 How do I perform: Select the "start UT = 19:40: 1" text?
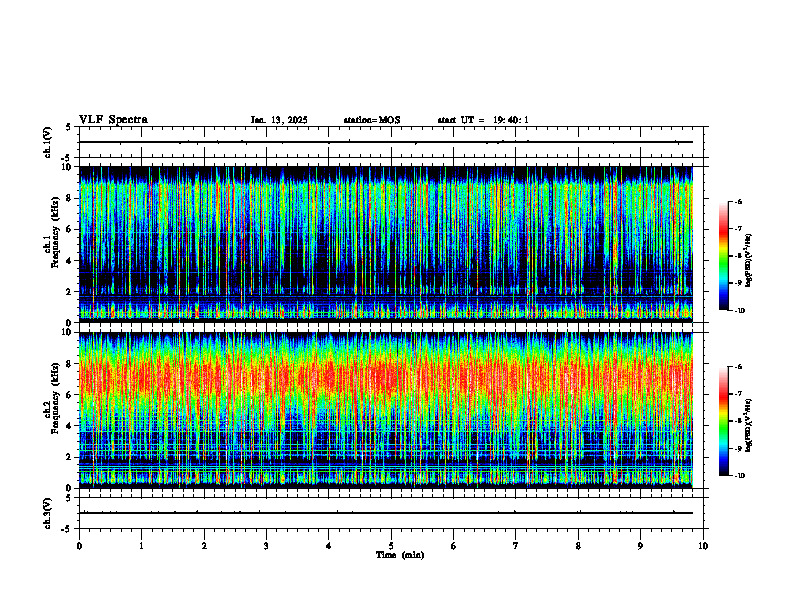[x=483, y=120]
